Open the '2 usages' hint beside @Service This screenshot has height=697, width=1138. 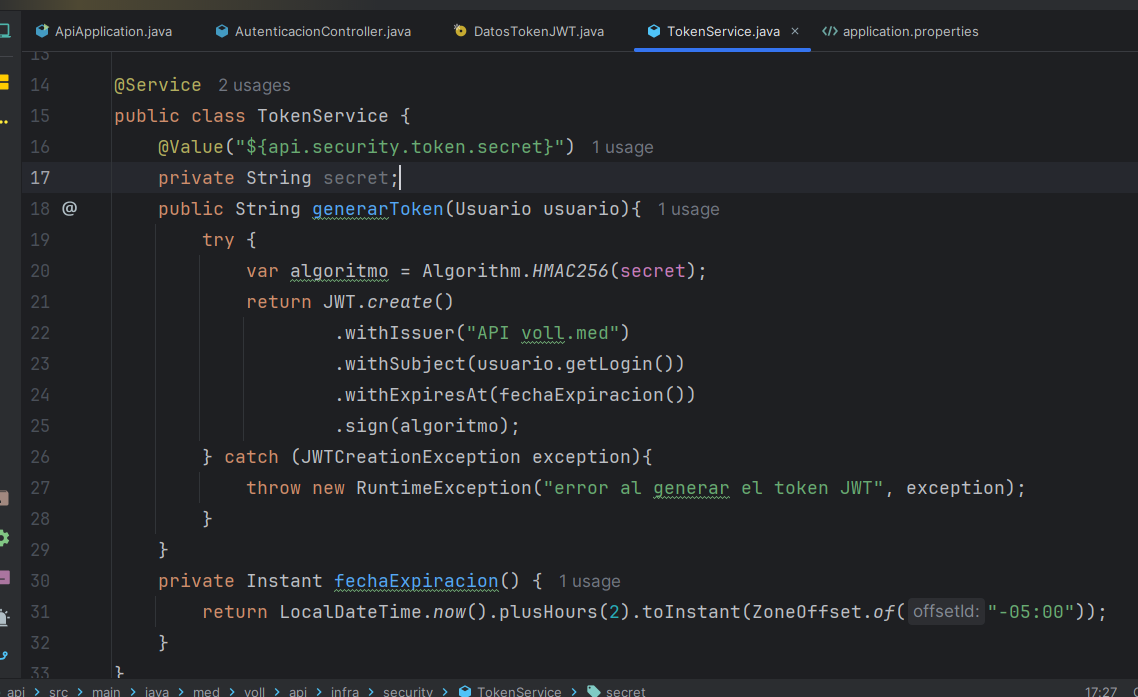click(x=254, y=86)
